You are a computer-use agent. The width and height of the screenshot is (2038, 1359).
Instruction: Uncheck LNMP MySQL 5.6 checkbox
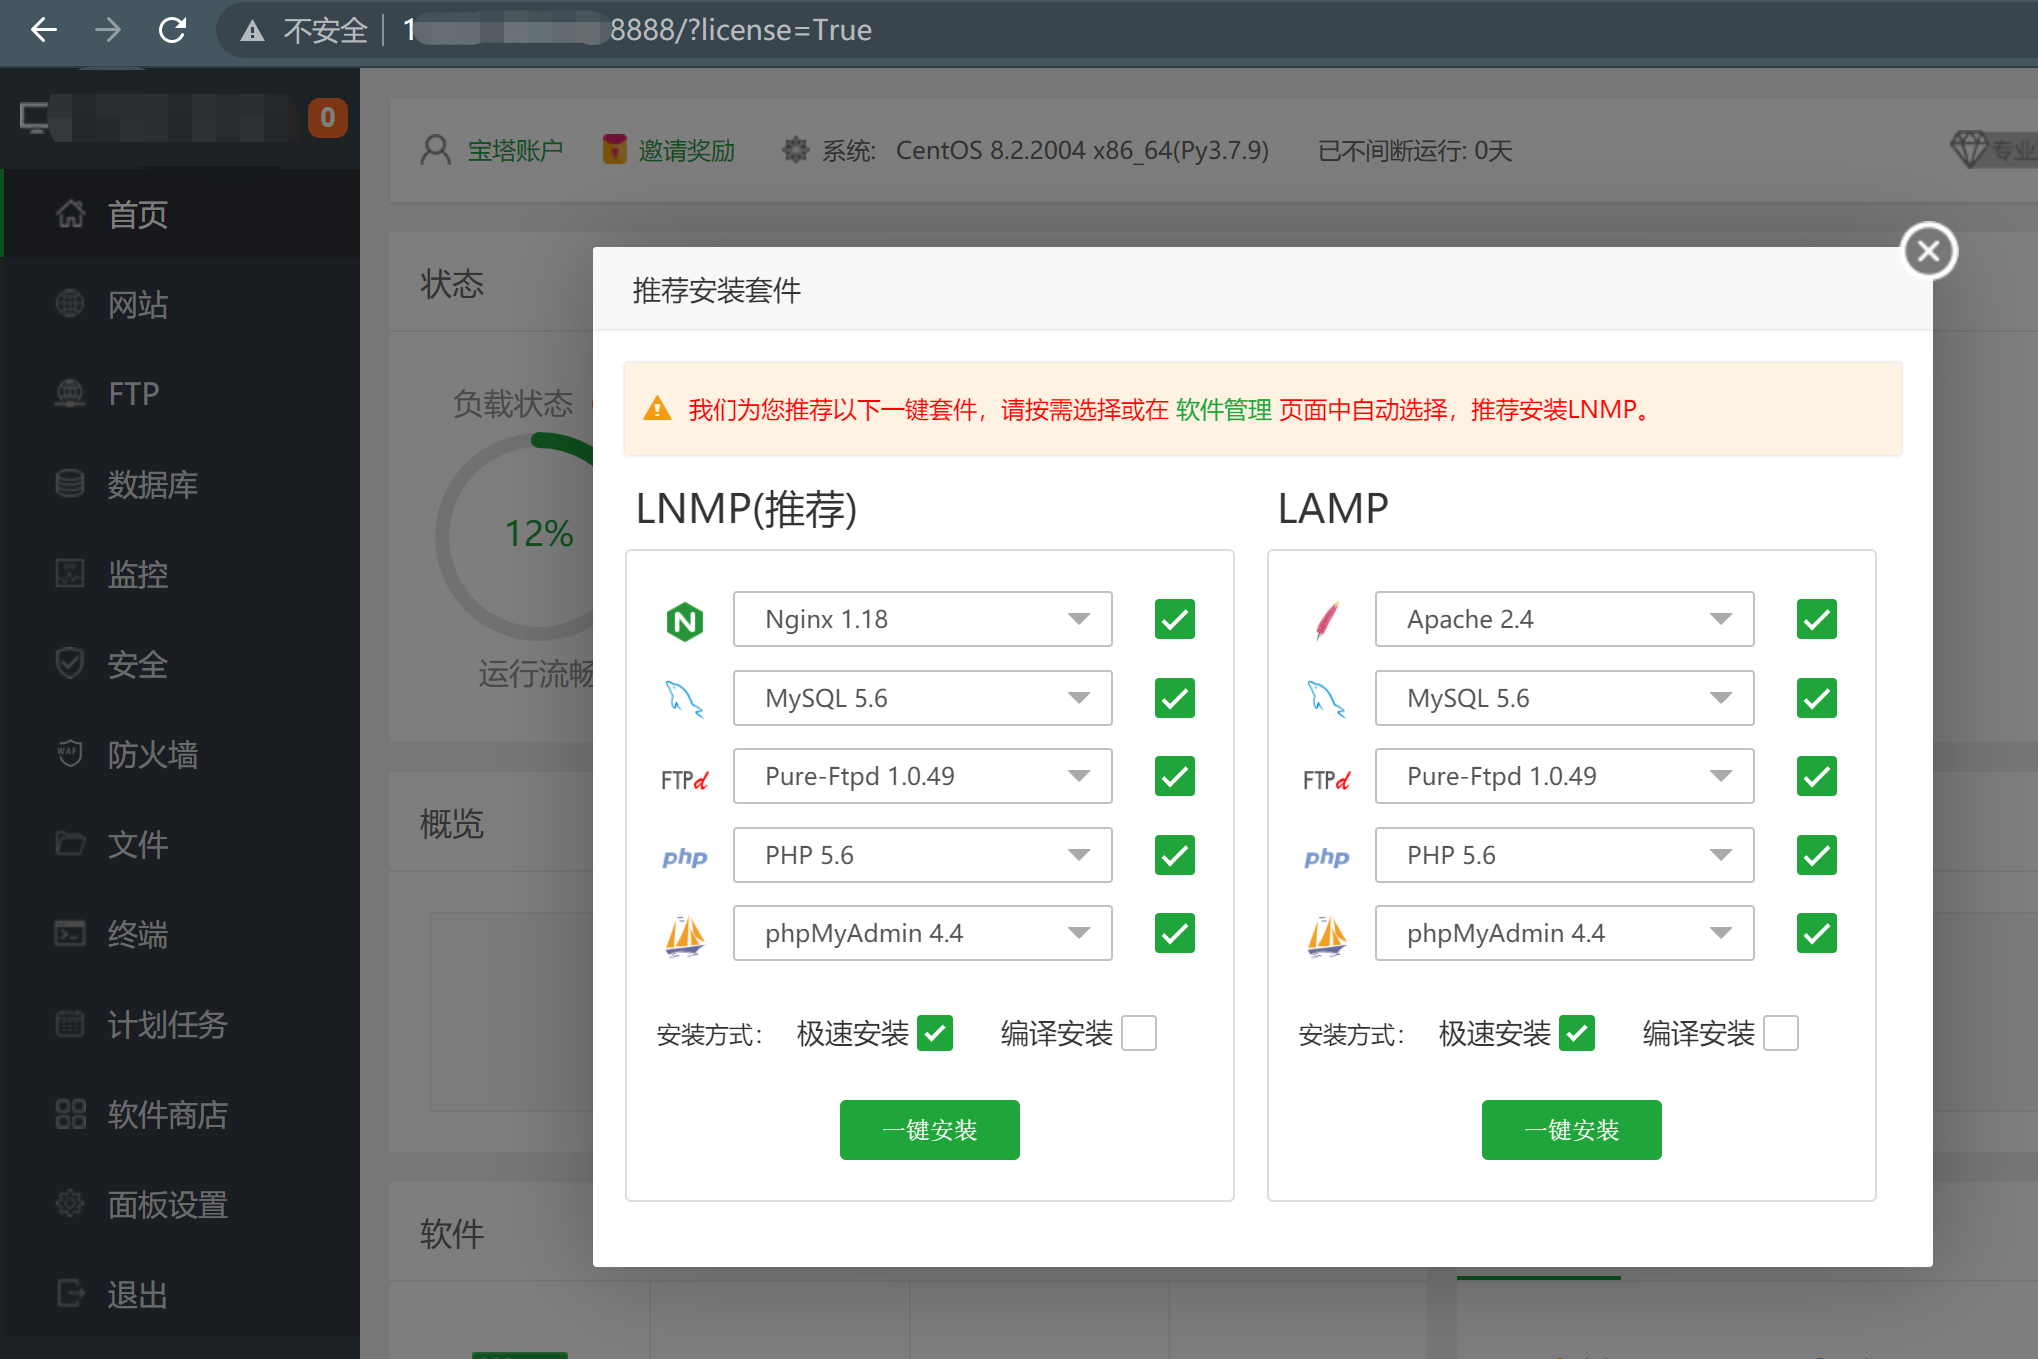click(x=1175, y=698)
